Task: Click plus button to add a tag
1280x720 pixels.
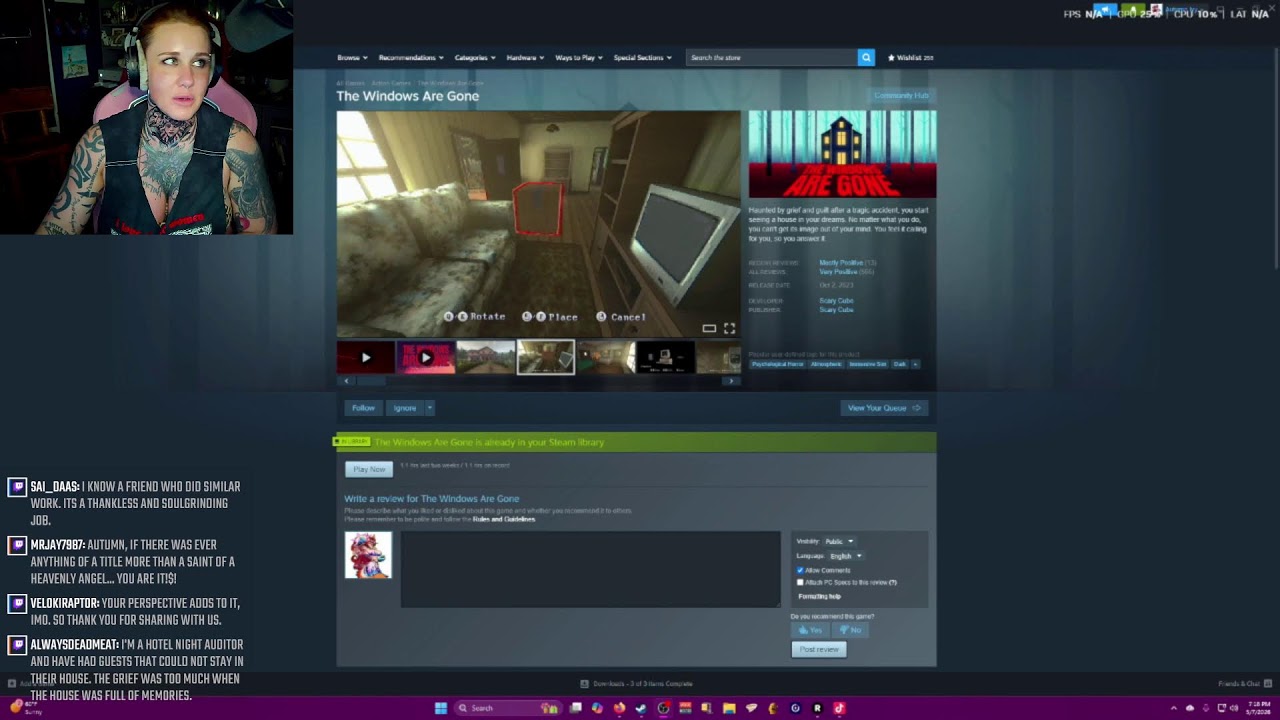Action: pos(914,364)
